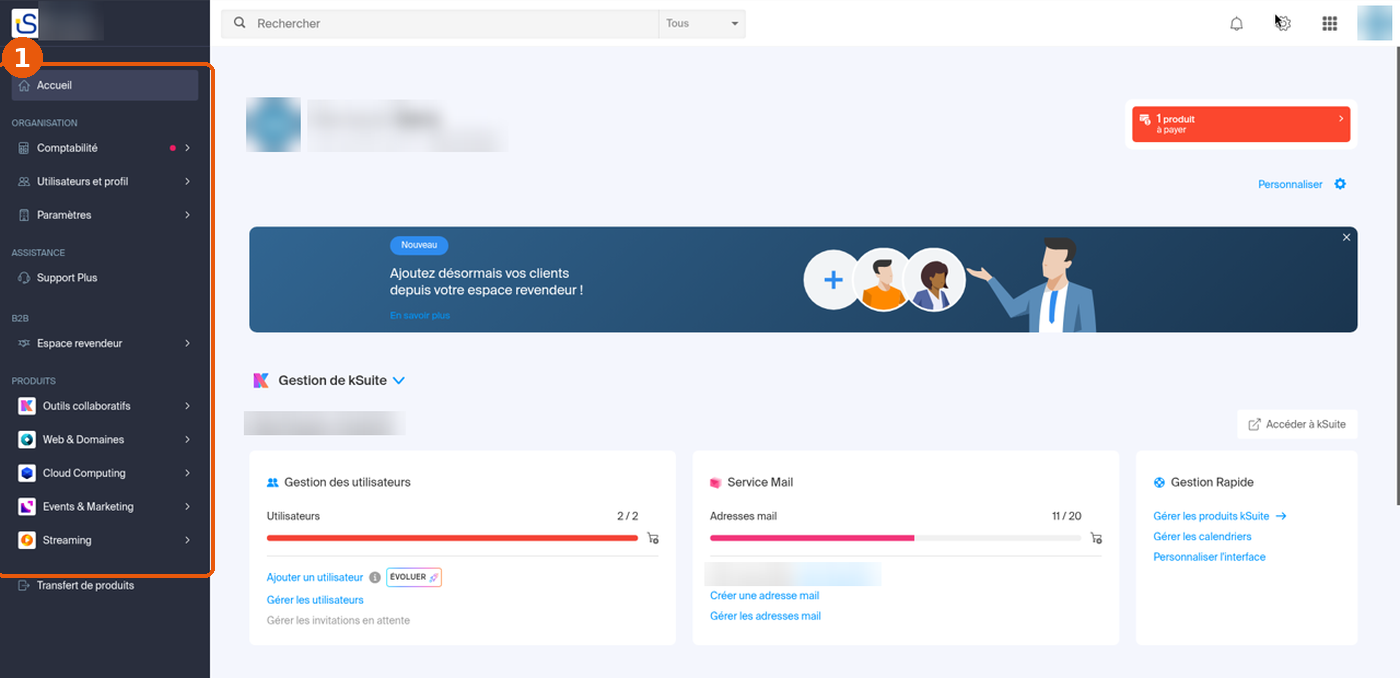This screenshot has height=678, width=1400.
Task: Click Ajouter un utilisateur link
Action: click(315, 577)
